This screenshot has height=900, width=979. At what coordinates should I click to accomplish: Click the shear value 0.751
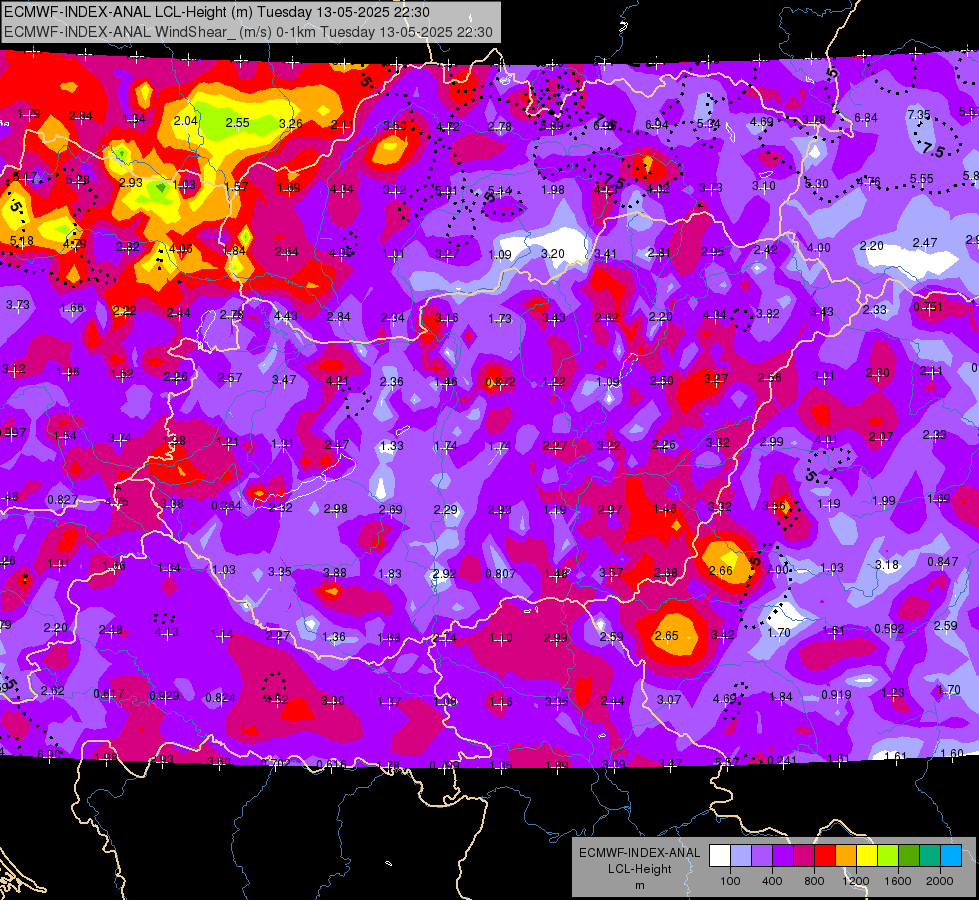928,307
